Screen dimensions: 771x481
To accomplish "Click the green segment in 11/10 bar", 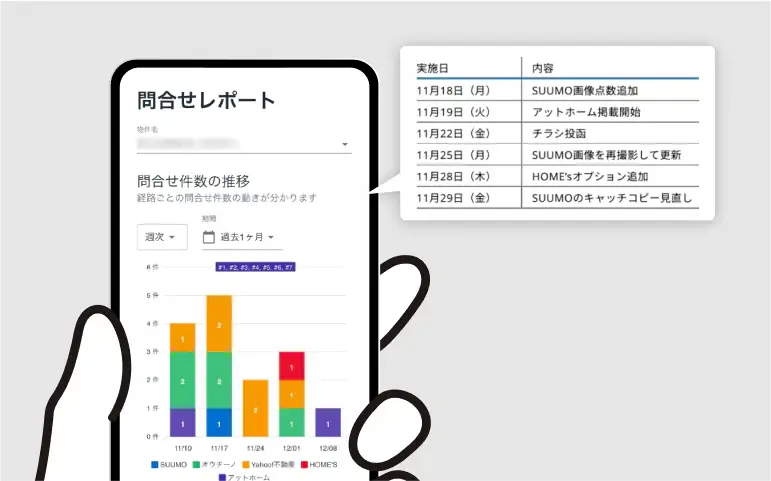I will pos(182,380).
